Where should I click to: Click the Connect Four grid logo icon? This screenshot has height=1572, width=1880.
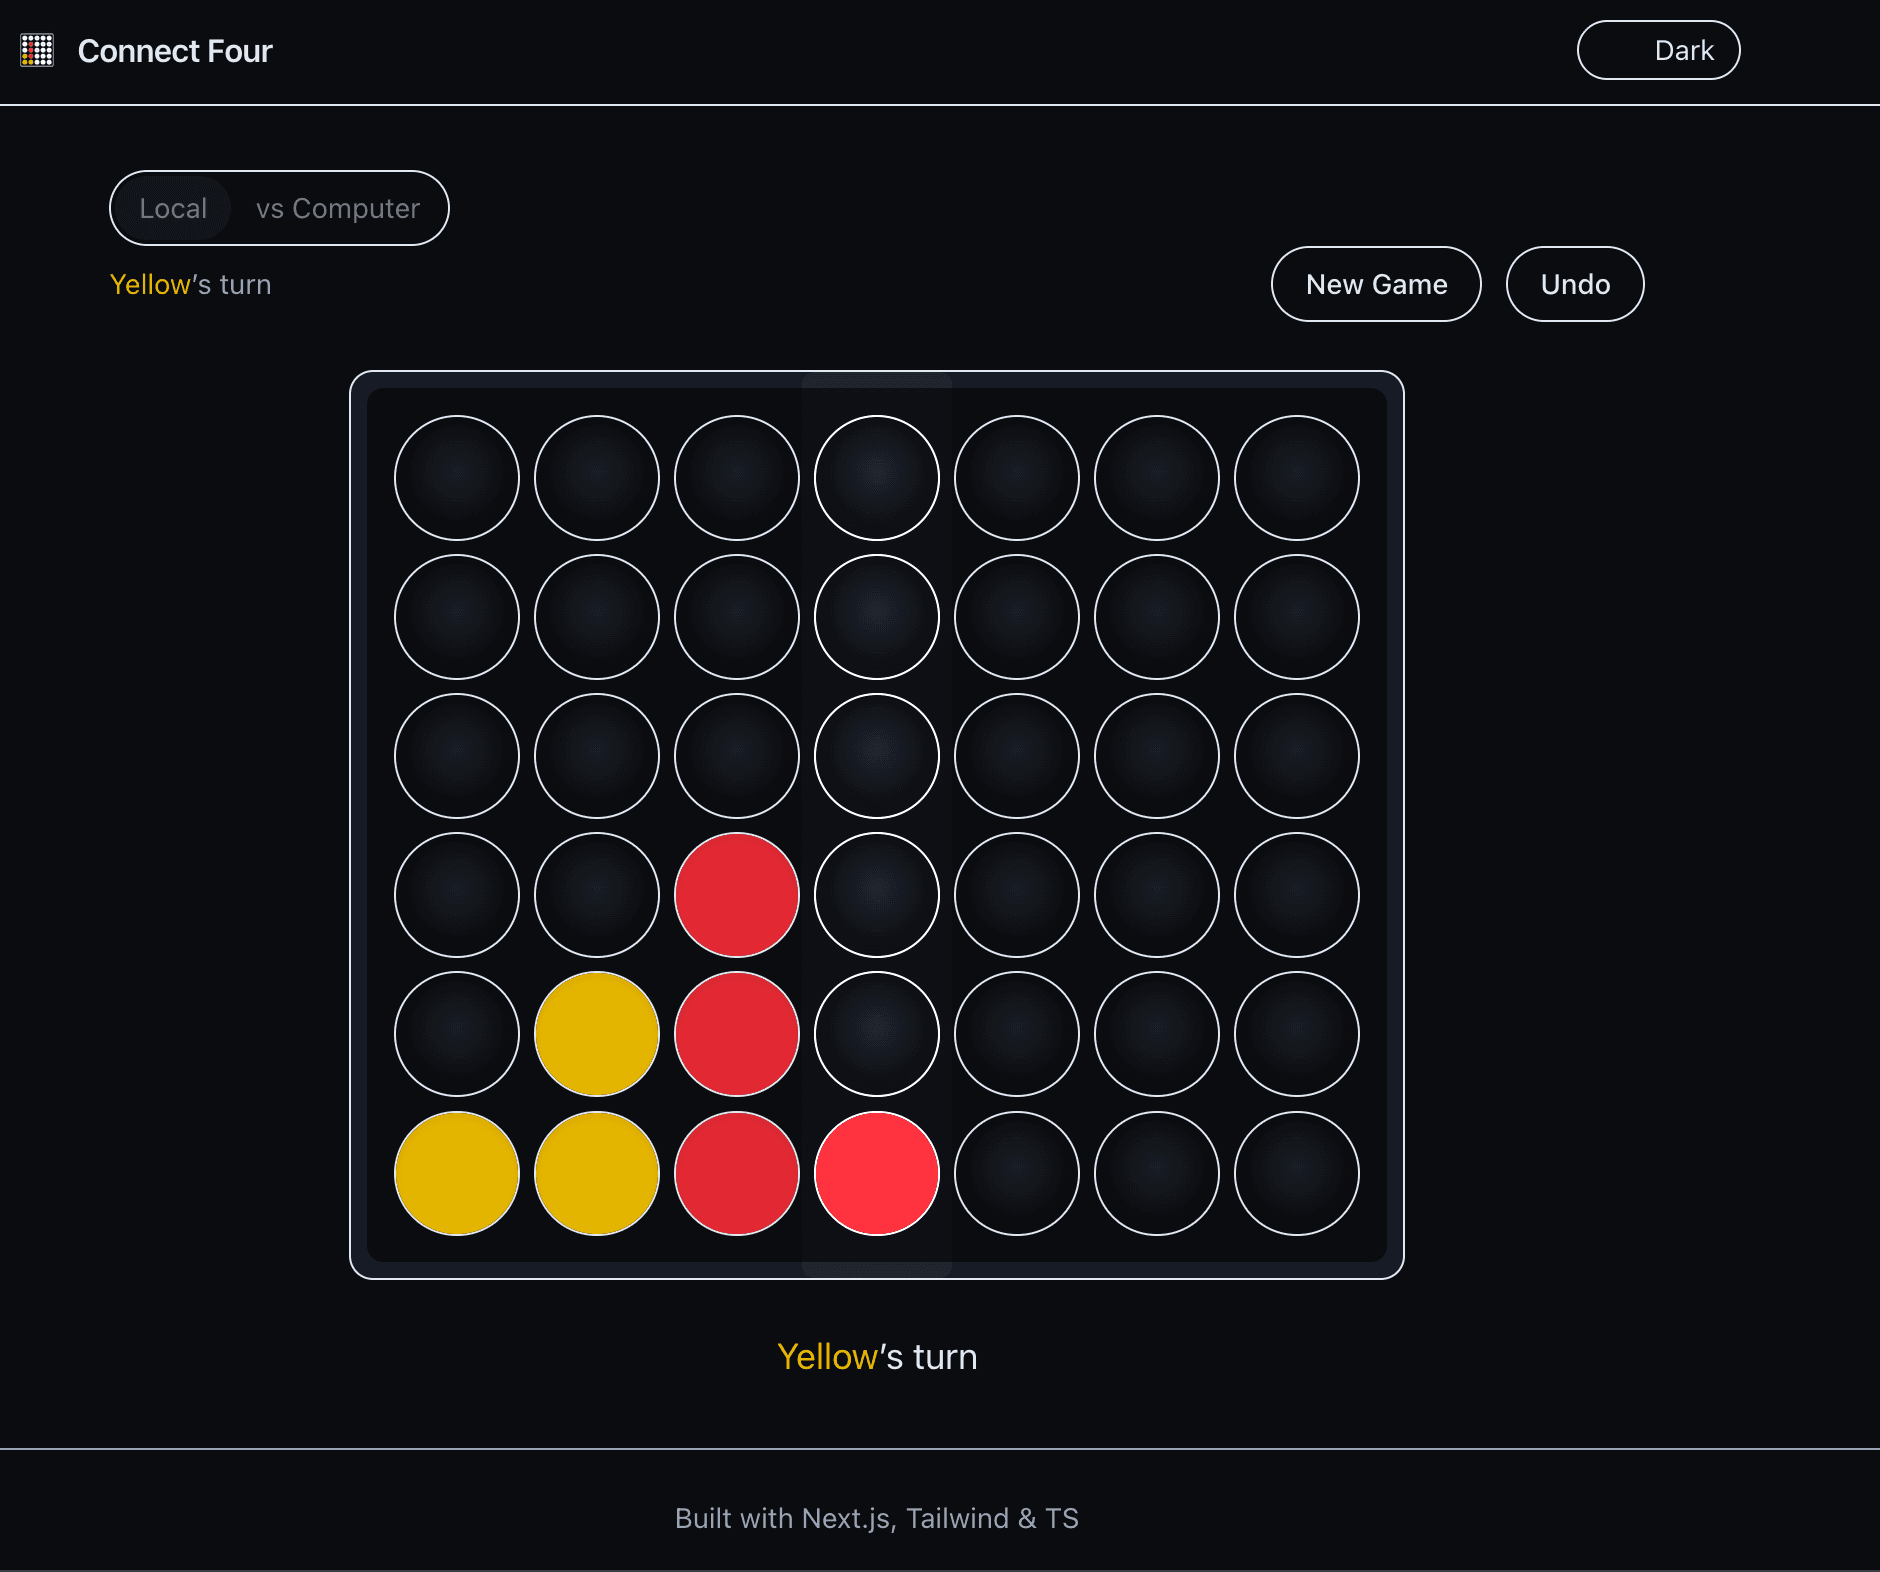[x=38, y=50]
